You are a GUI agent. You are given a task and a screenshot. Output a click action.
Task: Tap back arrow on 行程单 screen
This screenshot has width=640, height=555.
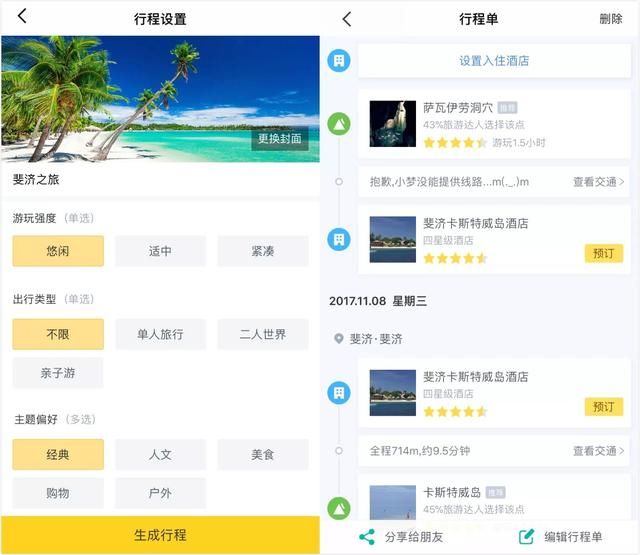point(347,19)
